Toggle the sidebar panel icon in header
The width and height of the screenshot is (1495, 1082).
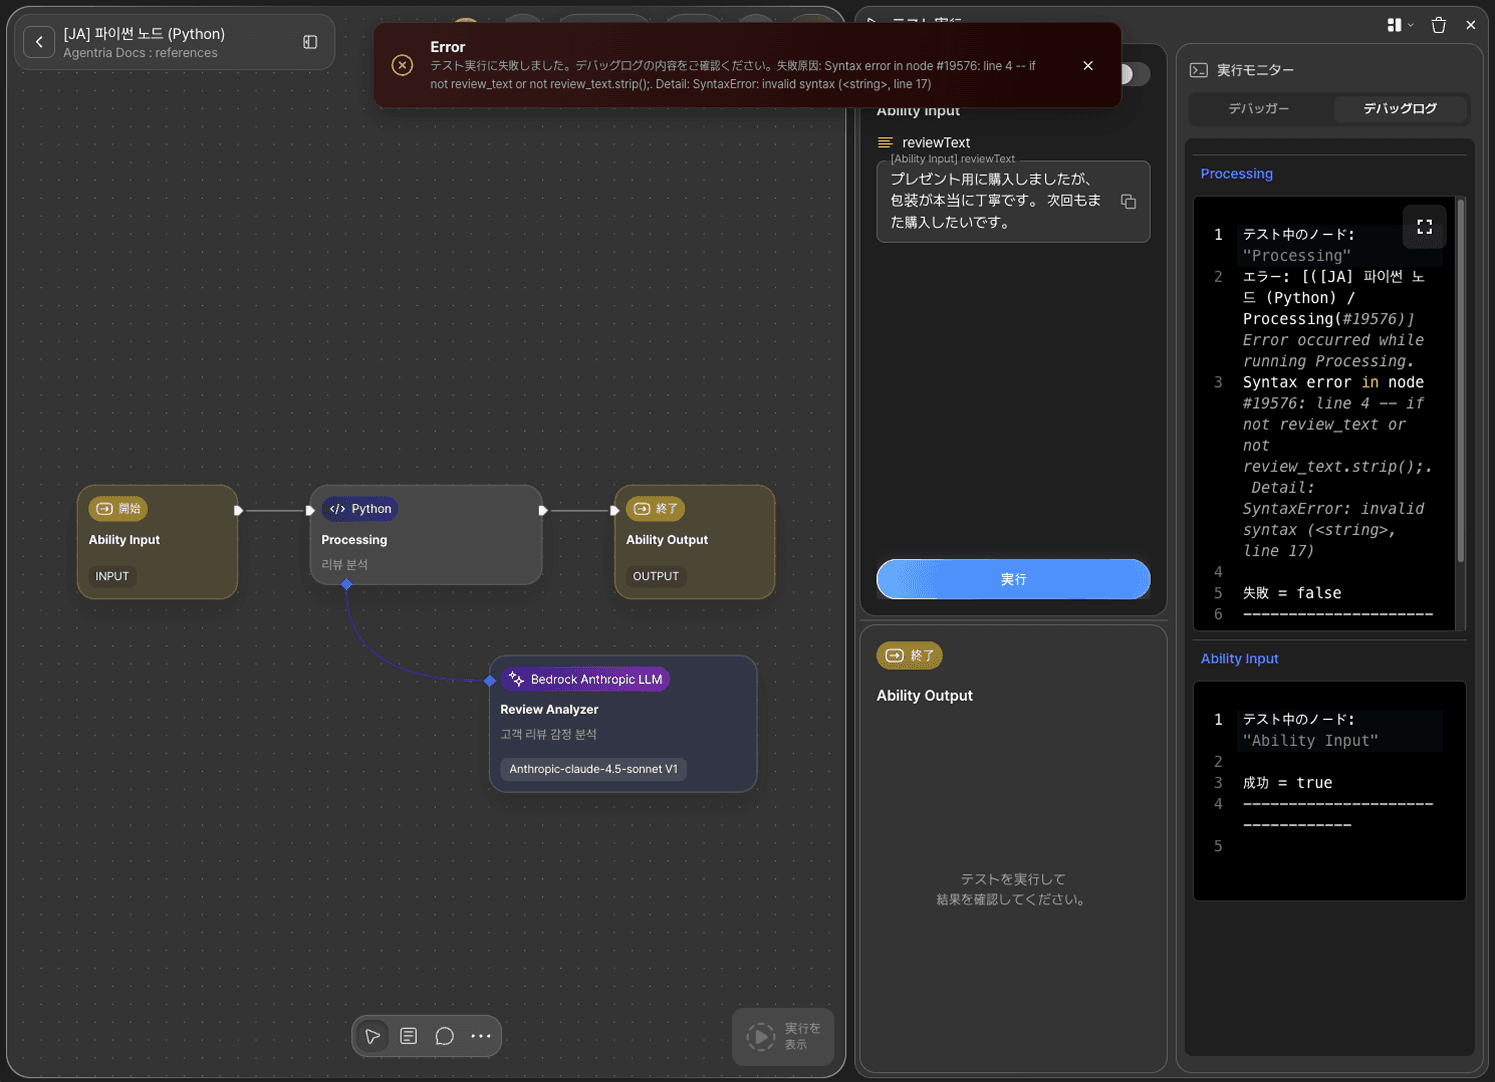click(310, 42)
